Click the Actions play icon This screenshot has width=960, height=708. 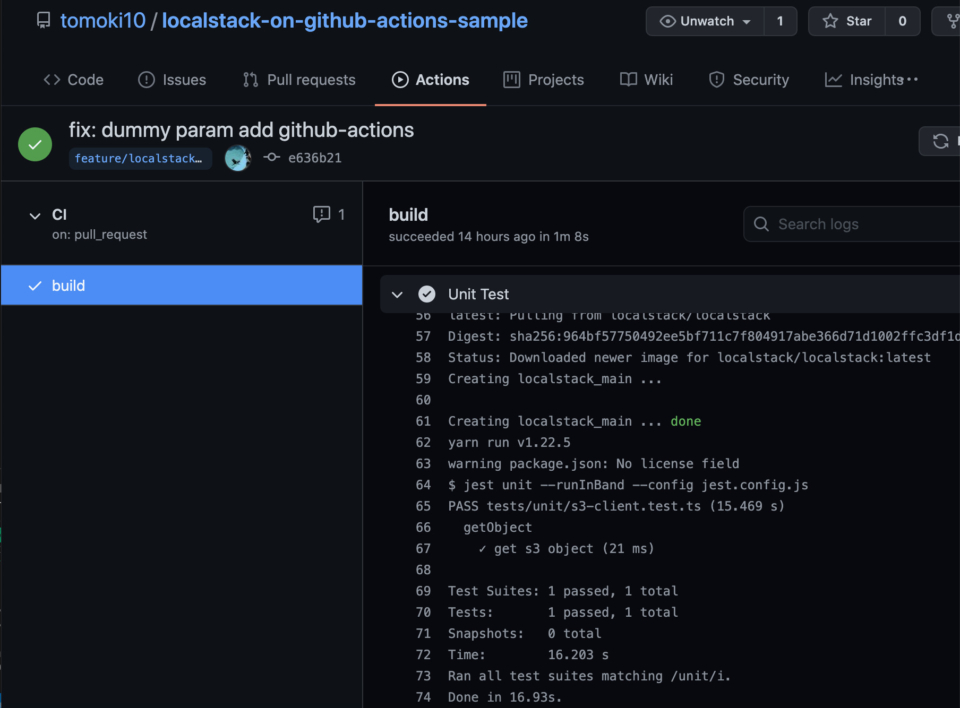coord(400,79)
